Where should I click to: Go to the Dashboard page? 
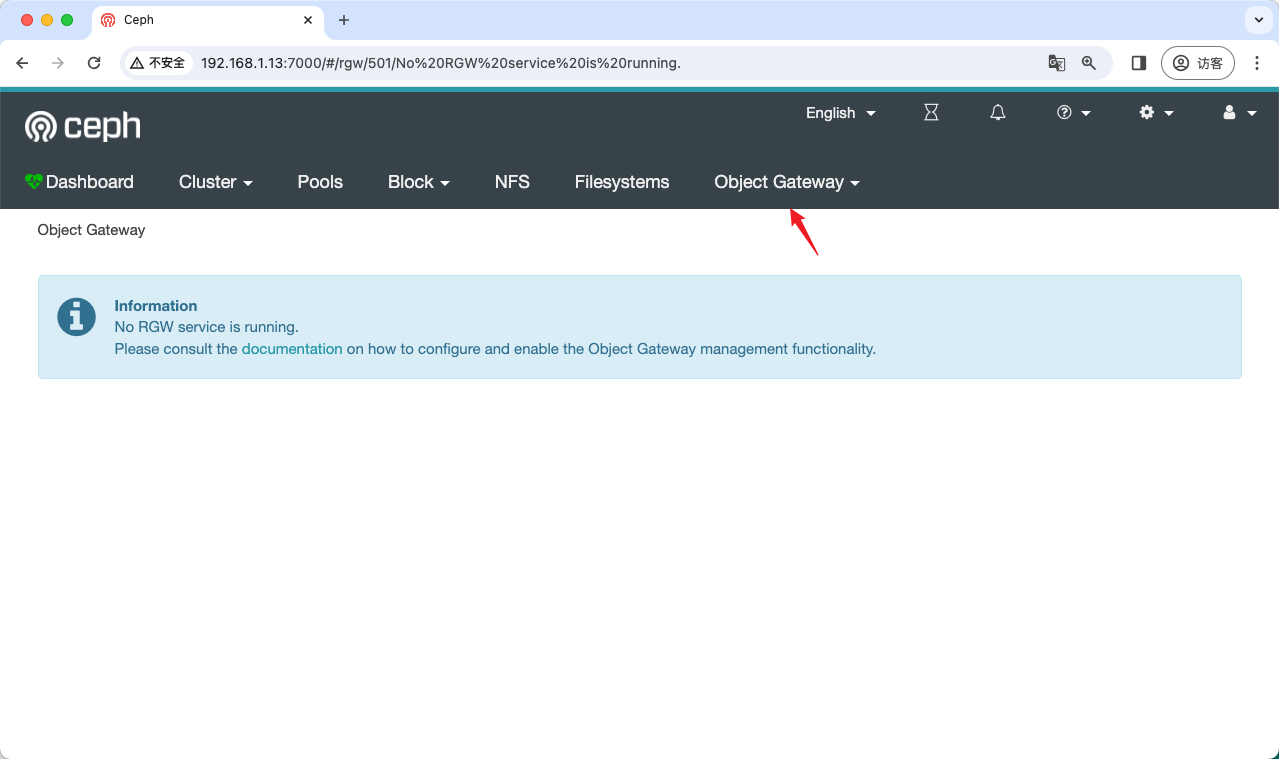[x=80, y=182]
